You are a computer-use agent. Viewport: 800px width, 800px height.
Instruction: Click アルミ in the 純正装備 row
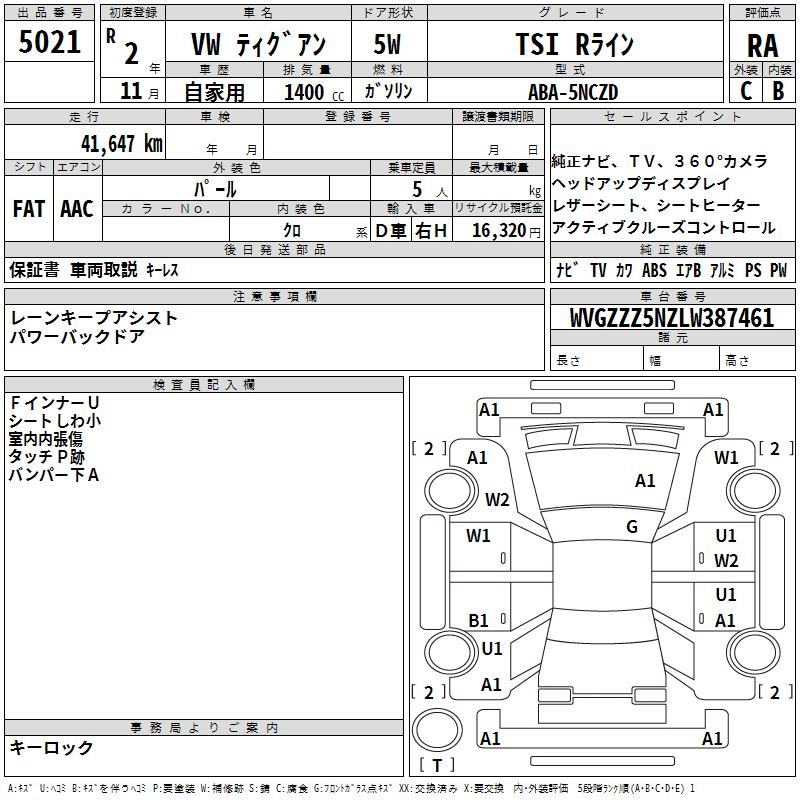click(x=722, y=270)
